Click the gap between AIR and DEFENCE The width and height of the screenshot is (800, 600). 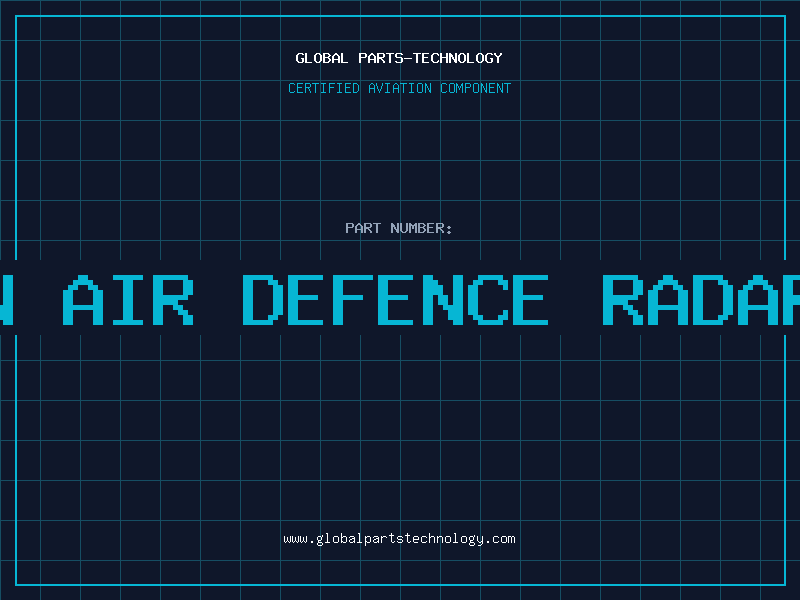tap(218, 300)
